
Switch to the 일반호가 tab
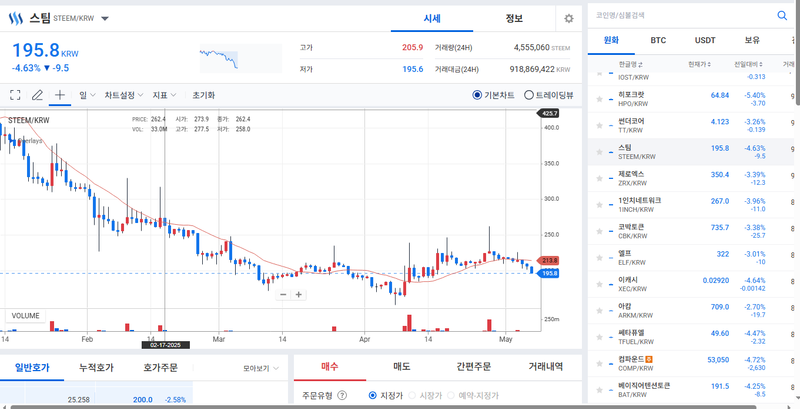(32, 367)
